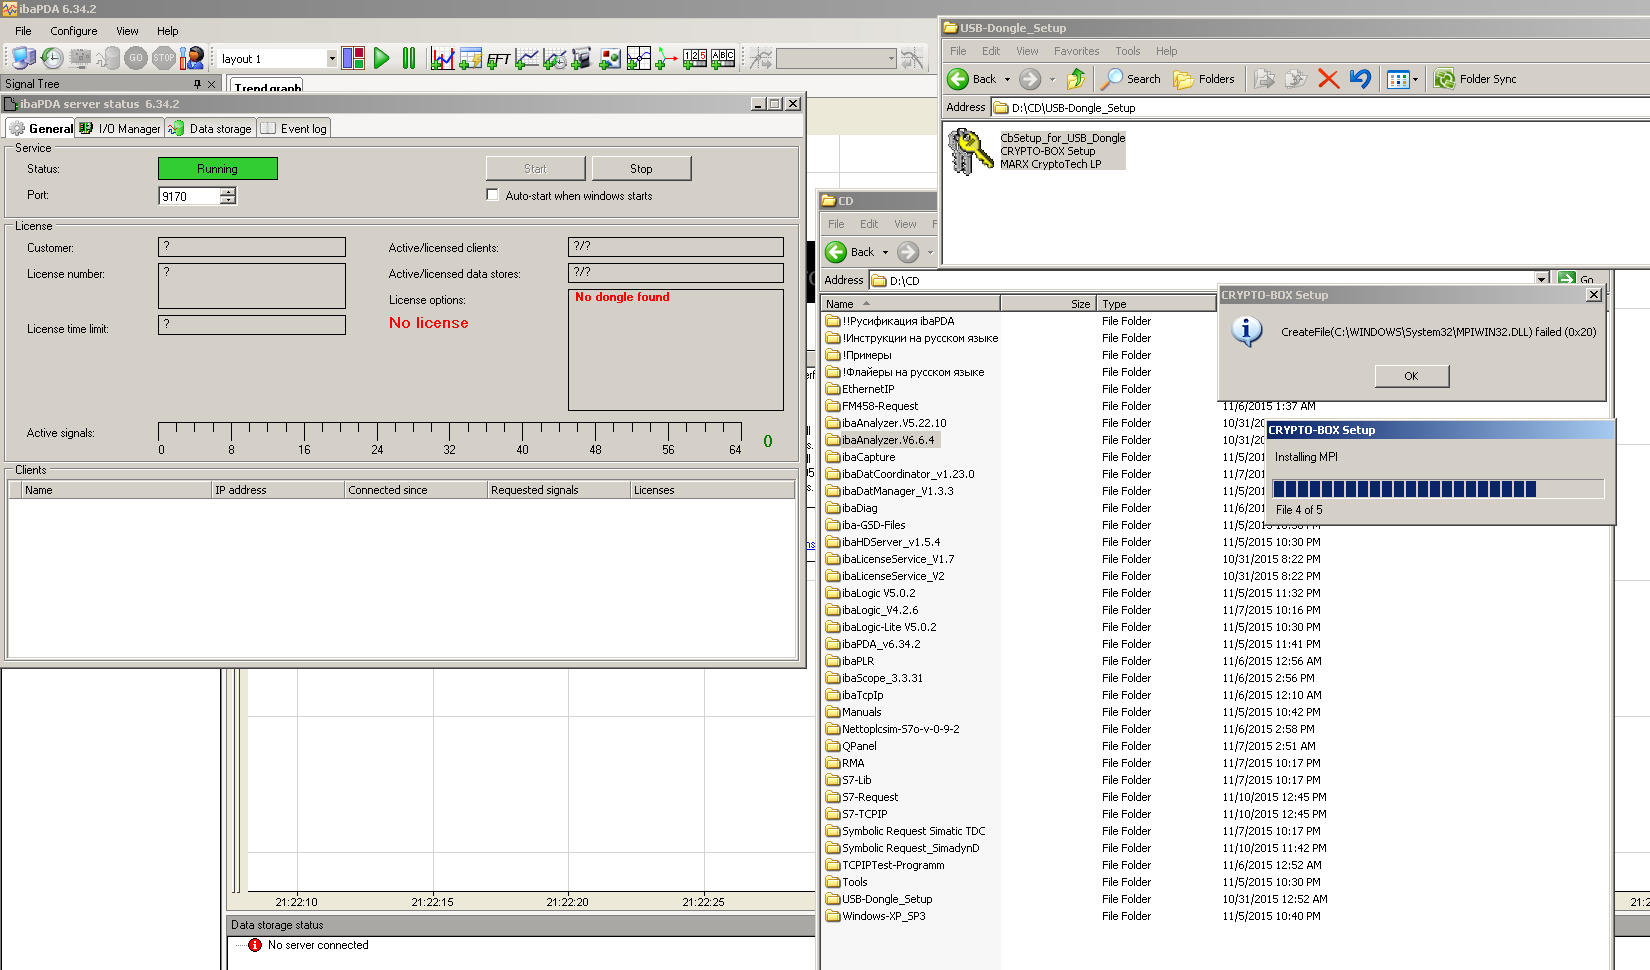Click the Trend graph tab

267,87
